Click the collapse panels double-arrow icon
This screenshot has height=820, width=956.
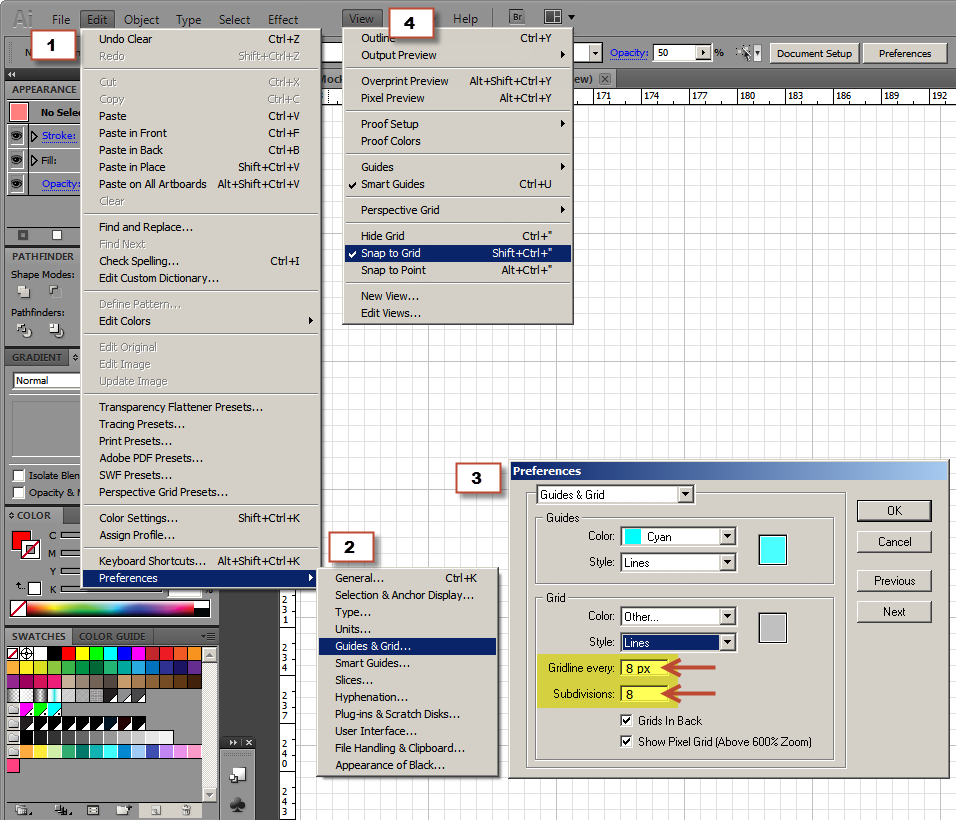pos(12,74)
